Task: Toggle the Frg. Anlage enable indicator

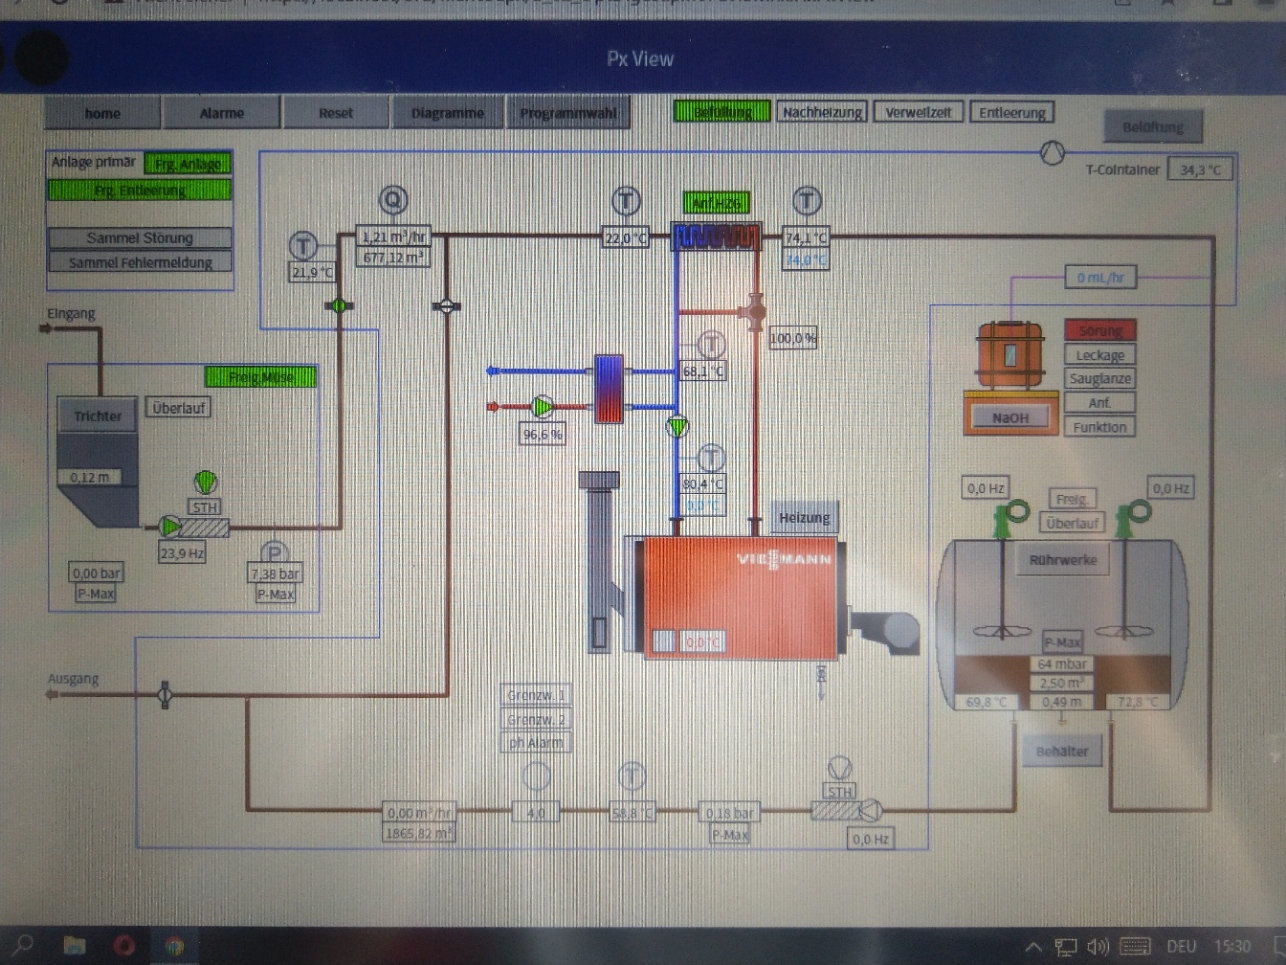Action: (188, 164)
